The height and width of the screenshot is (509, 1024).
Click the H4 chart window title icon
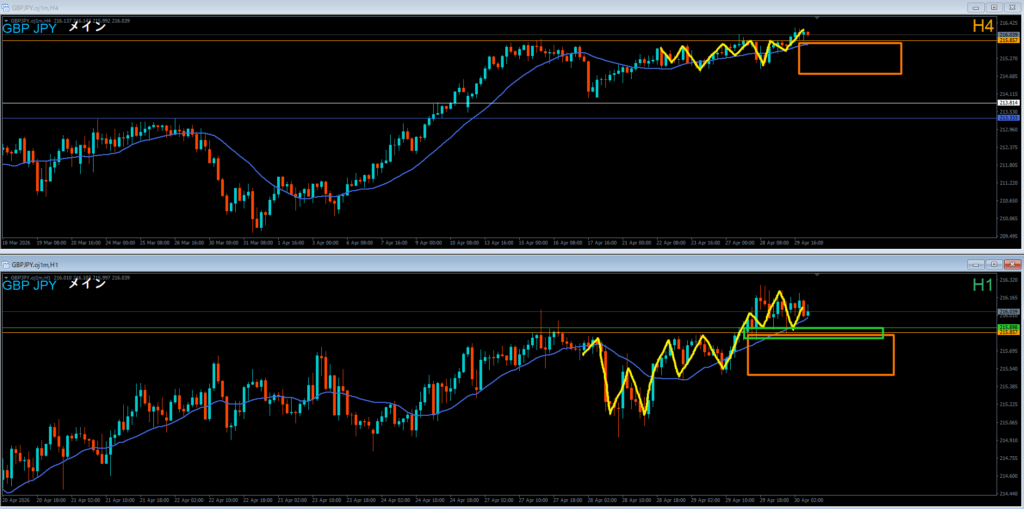6,5
